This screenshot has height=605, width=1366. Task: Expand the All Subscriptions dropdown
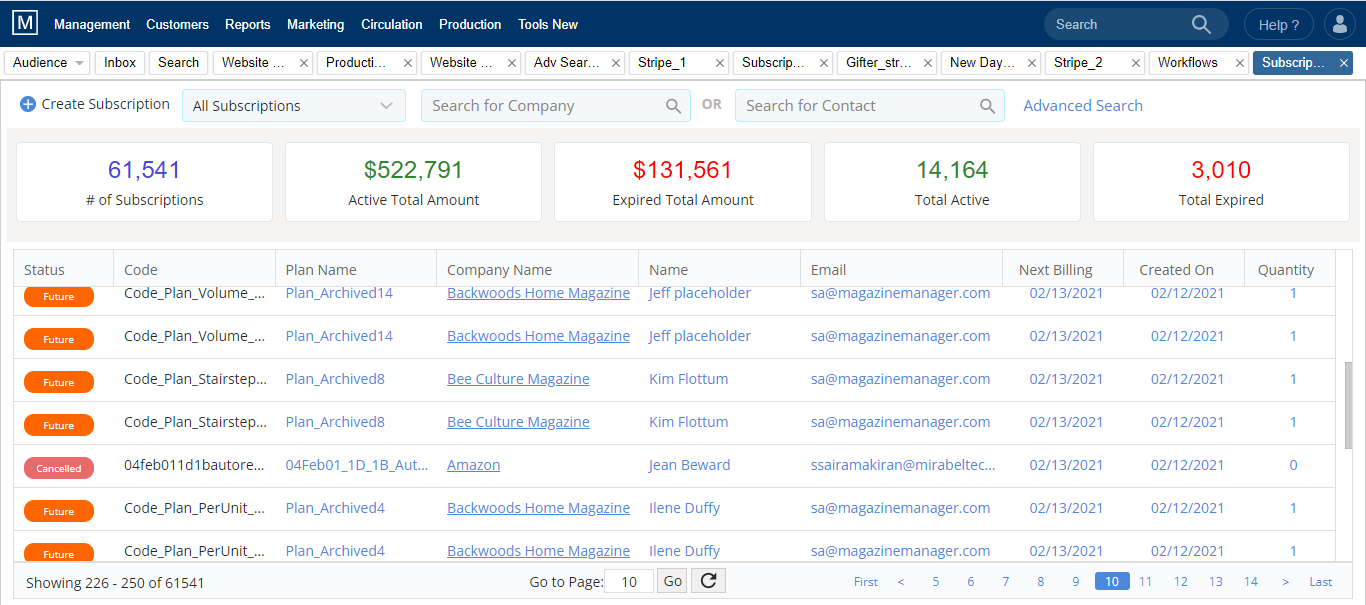click(294, 106)
